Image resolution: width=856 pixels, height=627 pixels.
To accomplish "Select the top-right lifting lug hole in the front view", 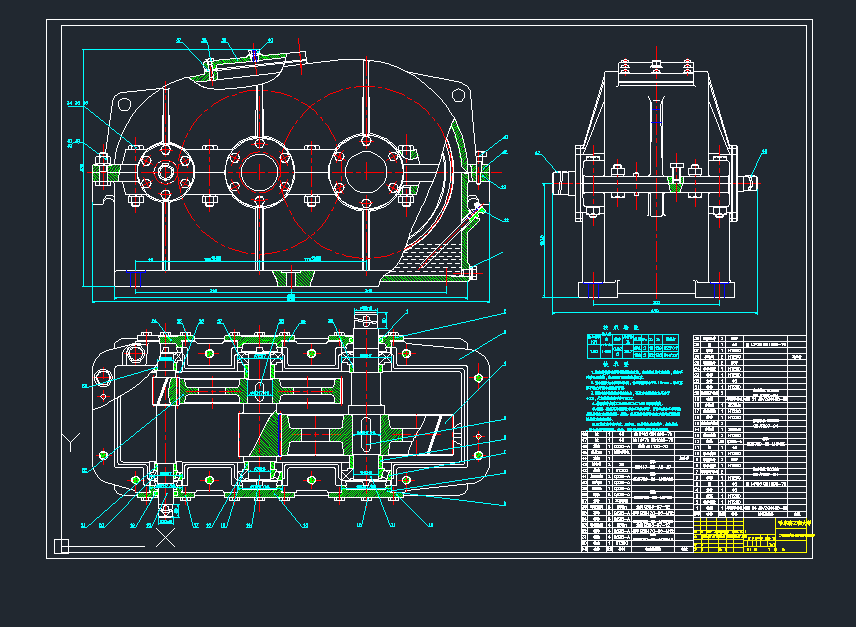I will coord(458,95).
